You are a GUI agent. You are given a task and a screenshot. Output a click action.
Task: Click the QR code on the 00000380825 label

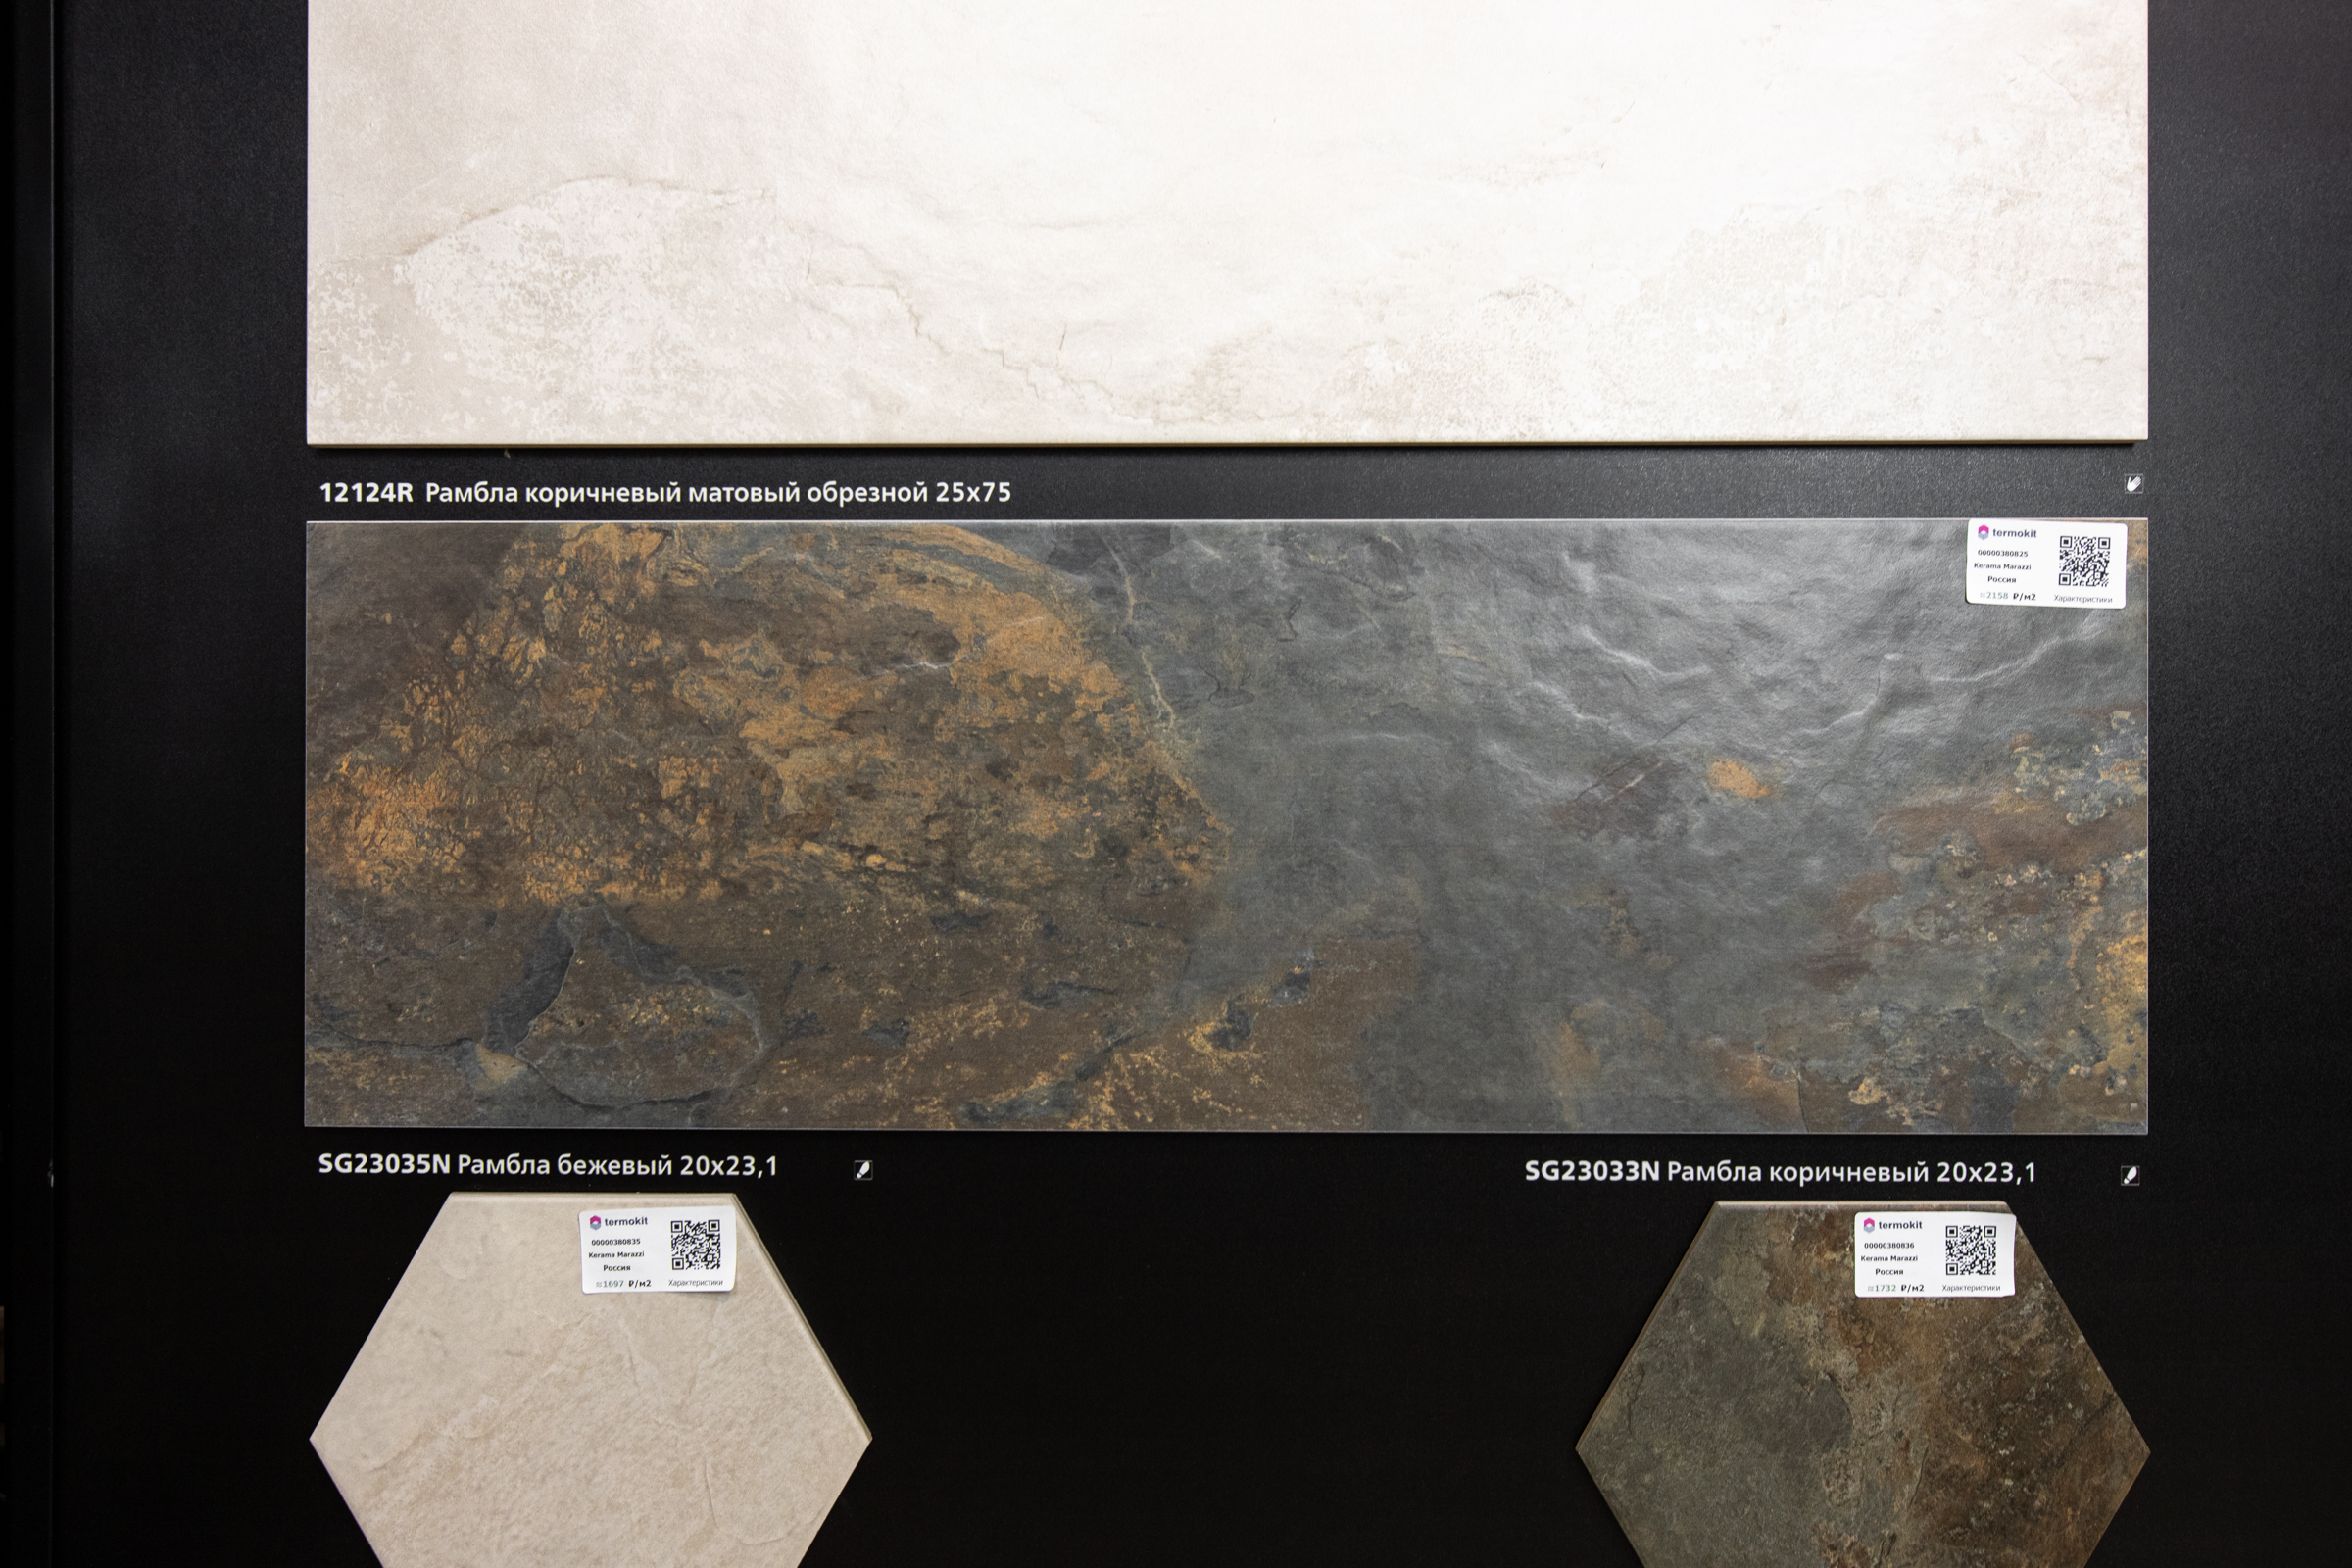[2085, 562]
